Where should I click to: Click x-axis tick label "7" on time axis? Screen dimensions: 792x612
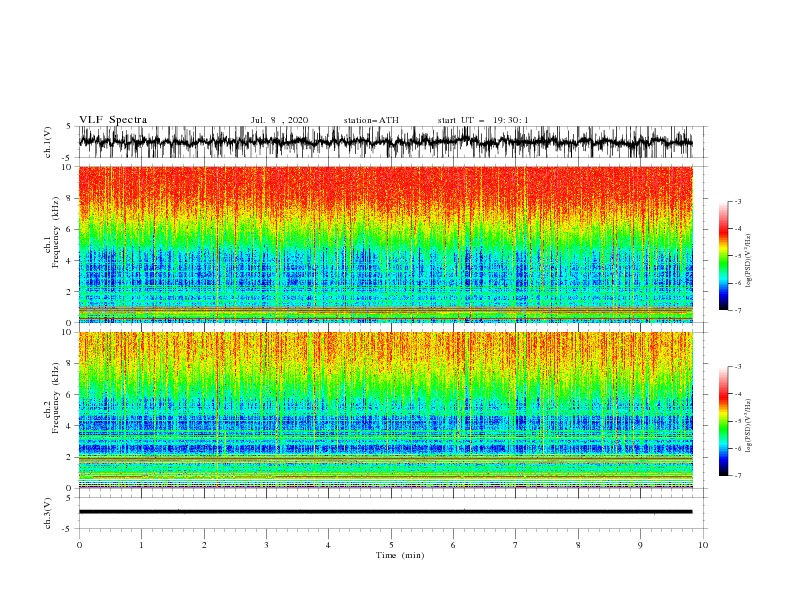[516, 545]
